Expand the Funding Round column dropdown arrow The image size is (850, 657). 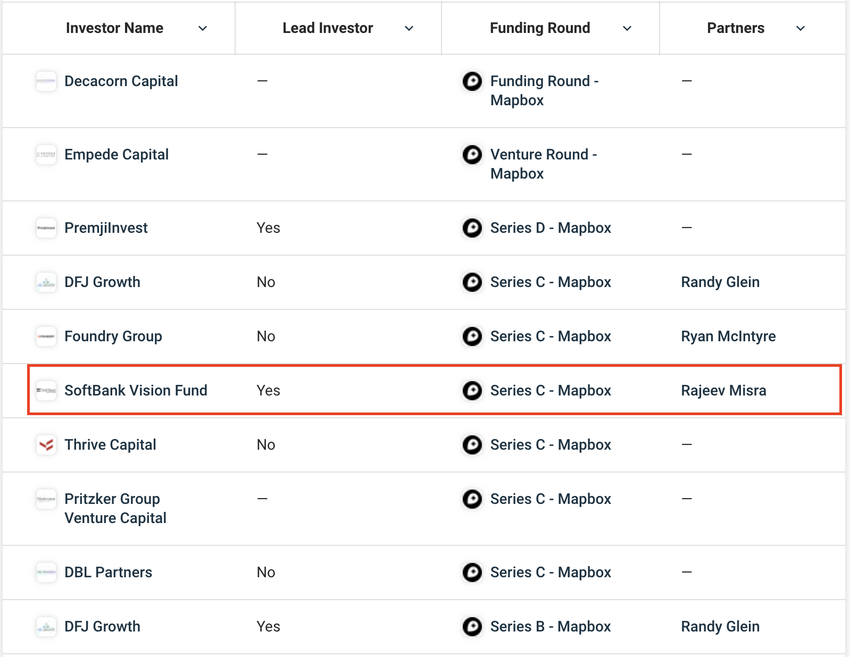coord(627,29)
